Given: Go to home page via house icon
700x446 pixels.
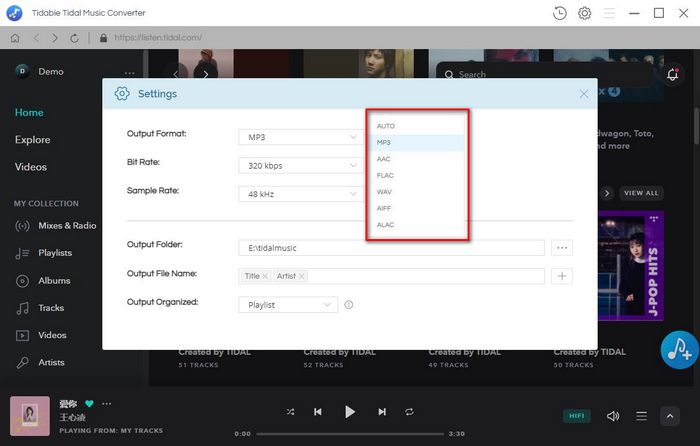Looking at the screenshot, I should pyautogui.click(x=15, y=38).
